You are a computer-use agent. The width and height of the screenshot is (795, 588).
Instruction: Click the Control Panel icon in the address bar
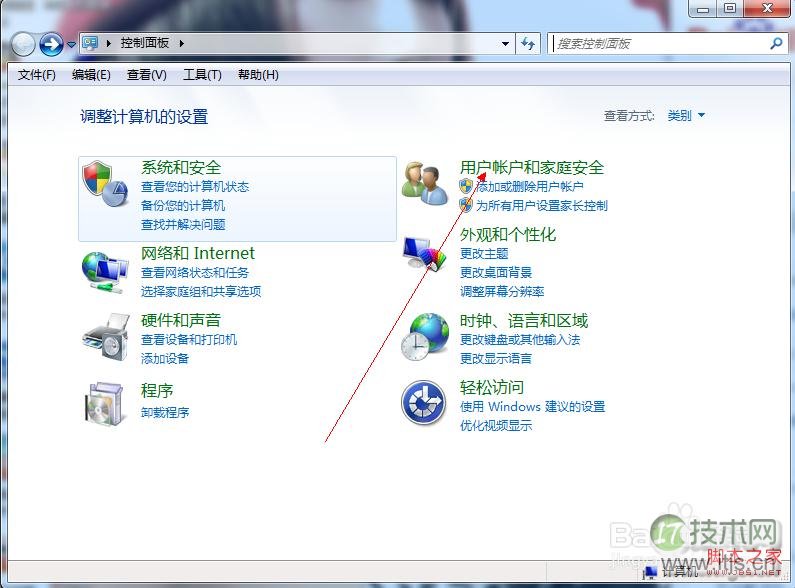point(90,43)
